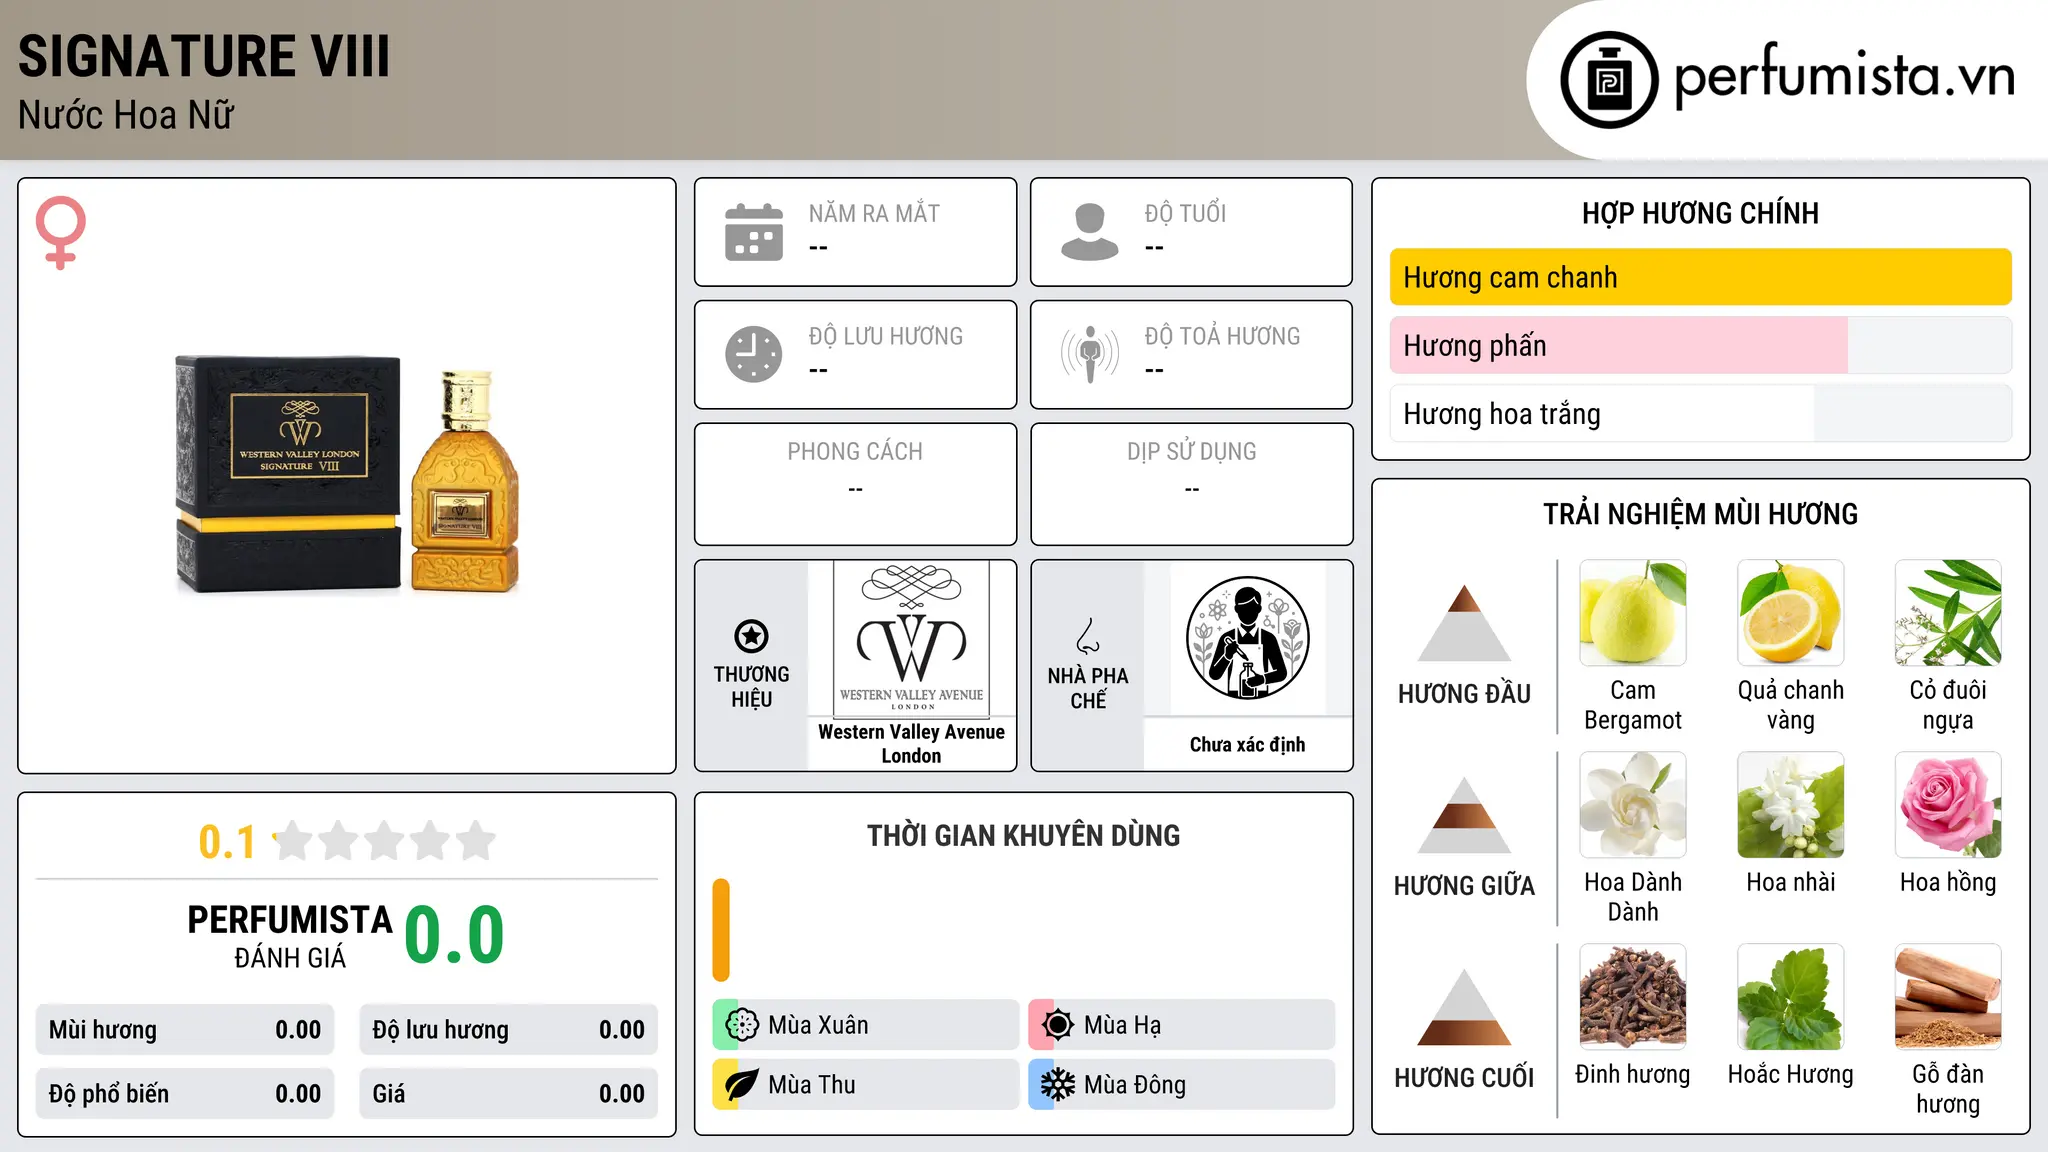Image resolution: width=2048 pixels, height=1152 pixels.
Task: Open the Hoa Dành Dành gardenia image
Action: [1633, 805]
